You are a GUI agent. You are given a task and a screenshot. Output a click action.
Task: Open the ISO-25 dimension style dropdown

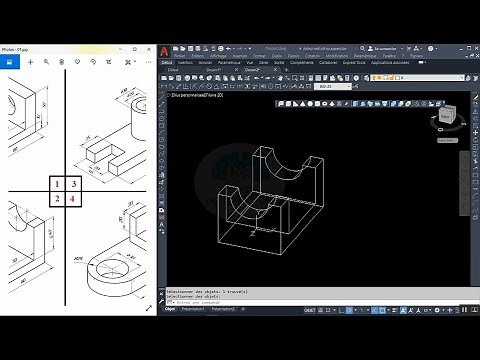pos(333,86)
